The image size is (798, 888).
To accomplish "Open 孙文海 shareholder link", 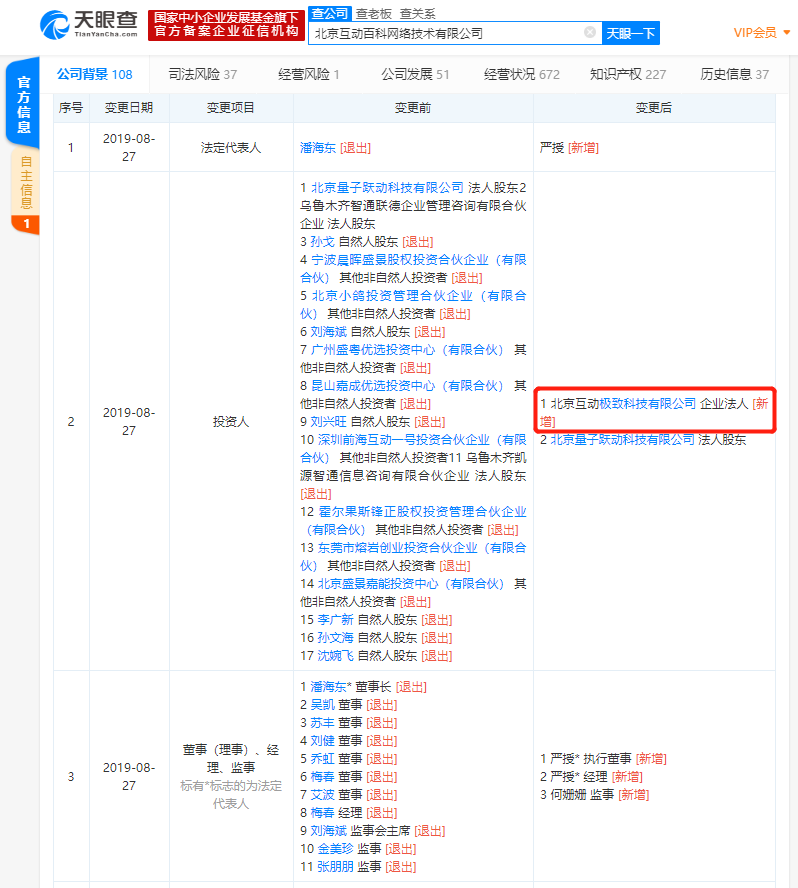I will [335, 638].
